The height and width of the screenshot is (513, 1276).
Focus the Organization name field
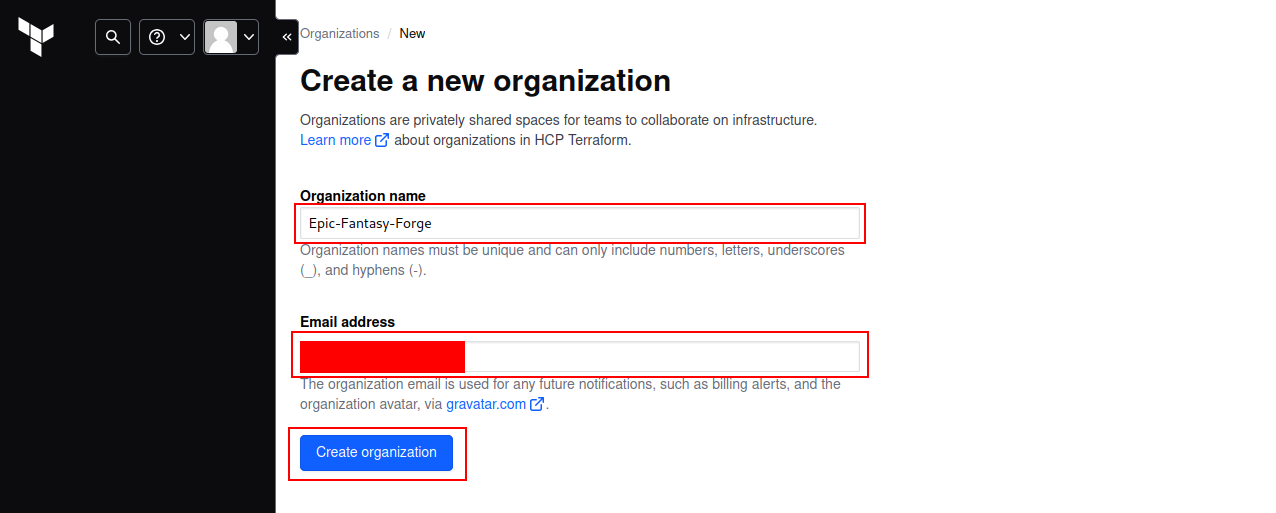[x=580, y=222]
